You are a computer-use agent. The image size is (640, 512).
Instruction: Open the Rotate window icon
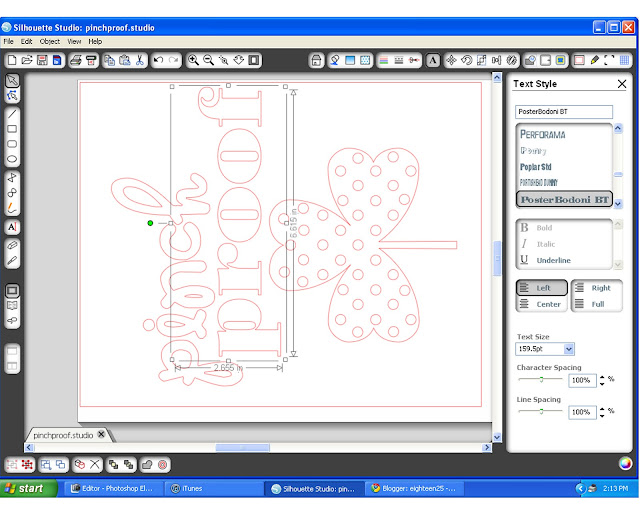point(466,60)
